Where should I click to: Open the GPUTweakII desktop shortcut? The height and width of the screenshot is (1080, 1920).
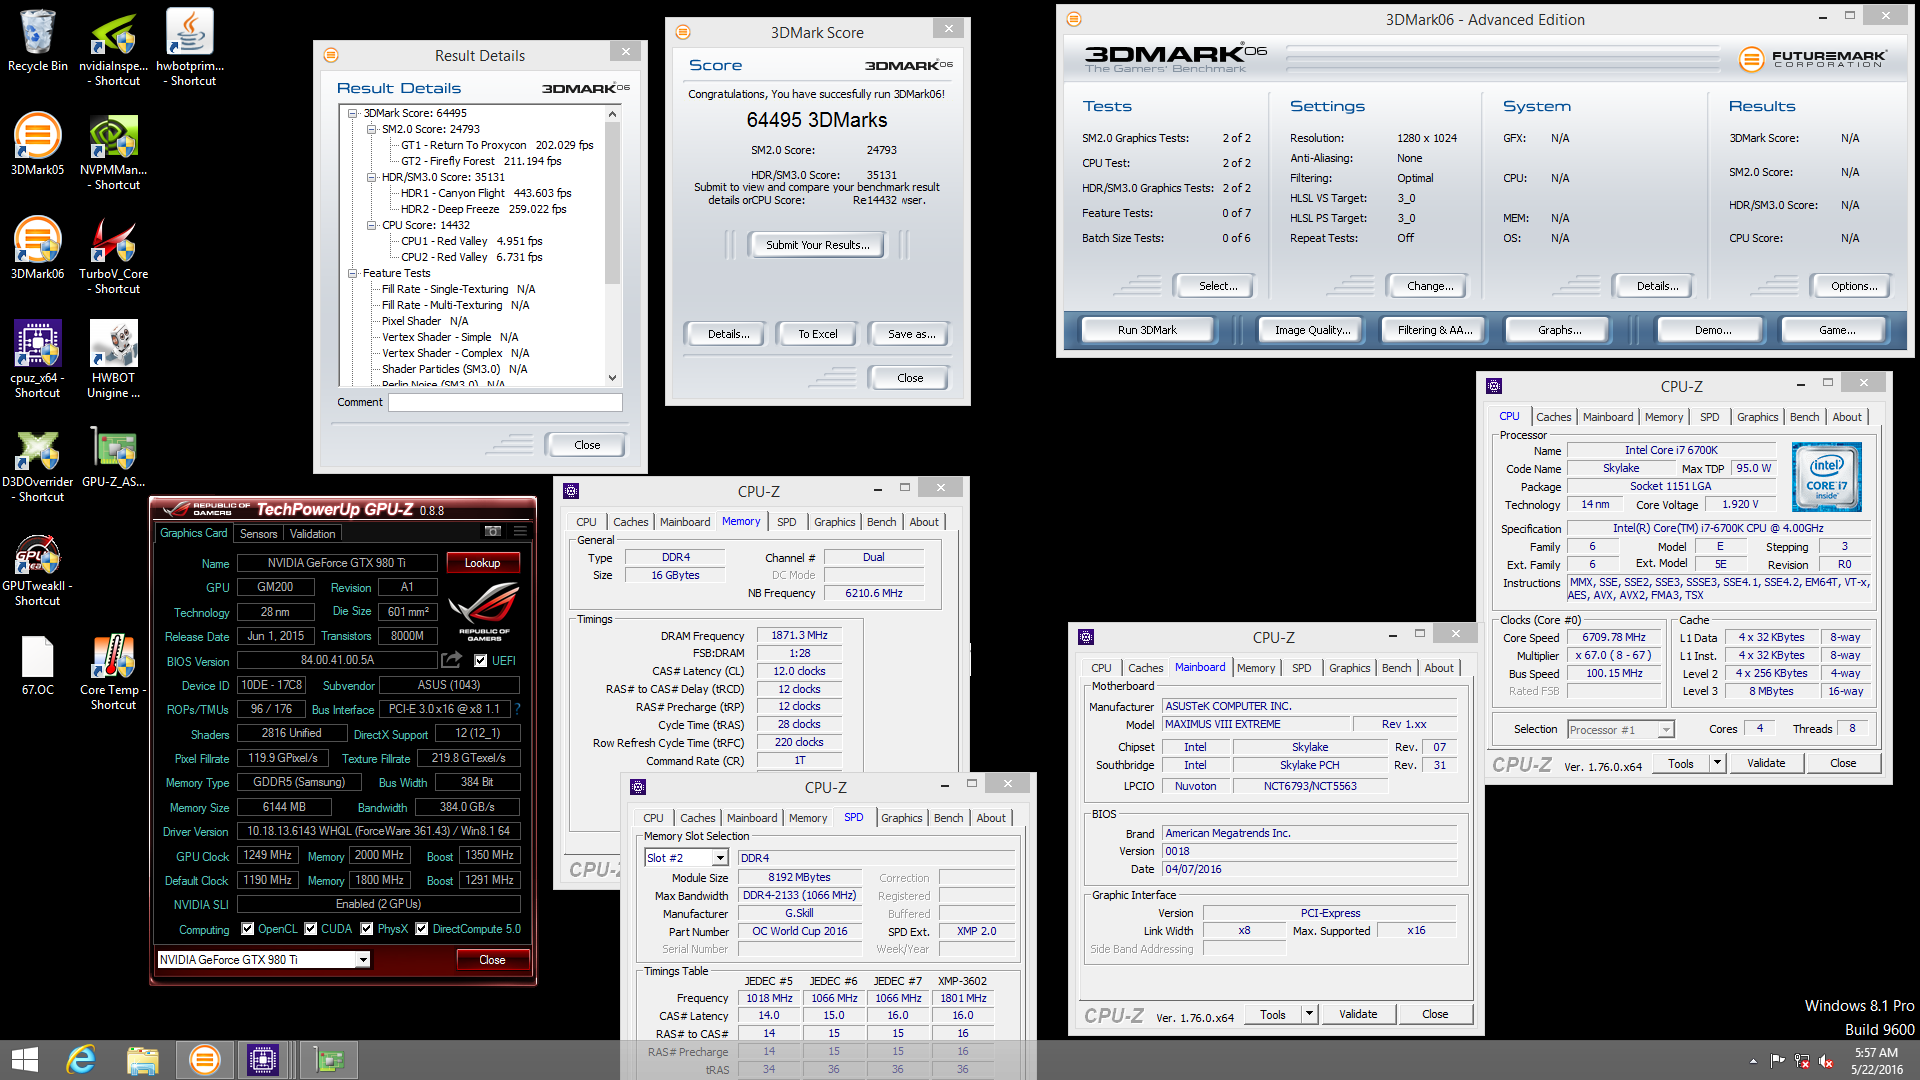coord(38,568)
